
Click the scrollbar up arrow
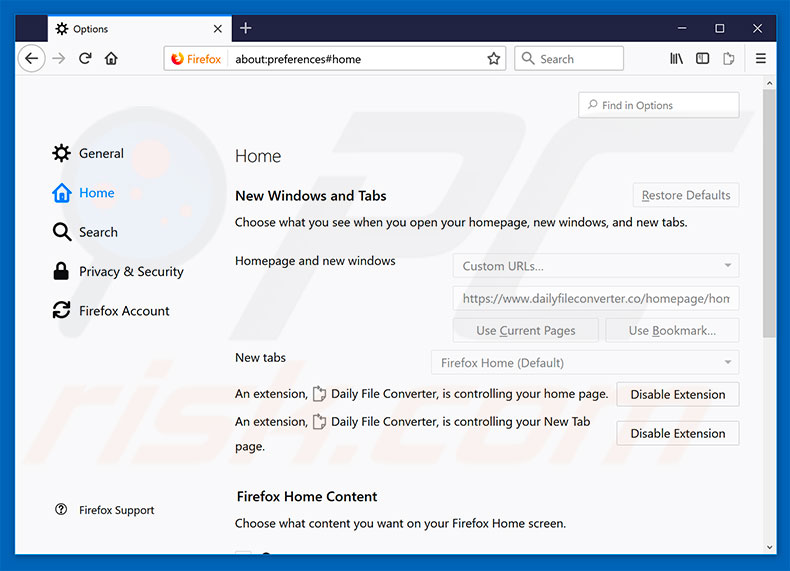click(x=769, y=83)
